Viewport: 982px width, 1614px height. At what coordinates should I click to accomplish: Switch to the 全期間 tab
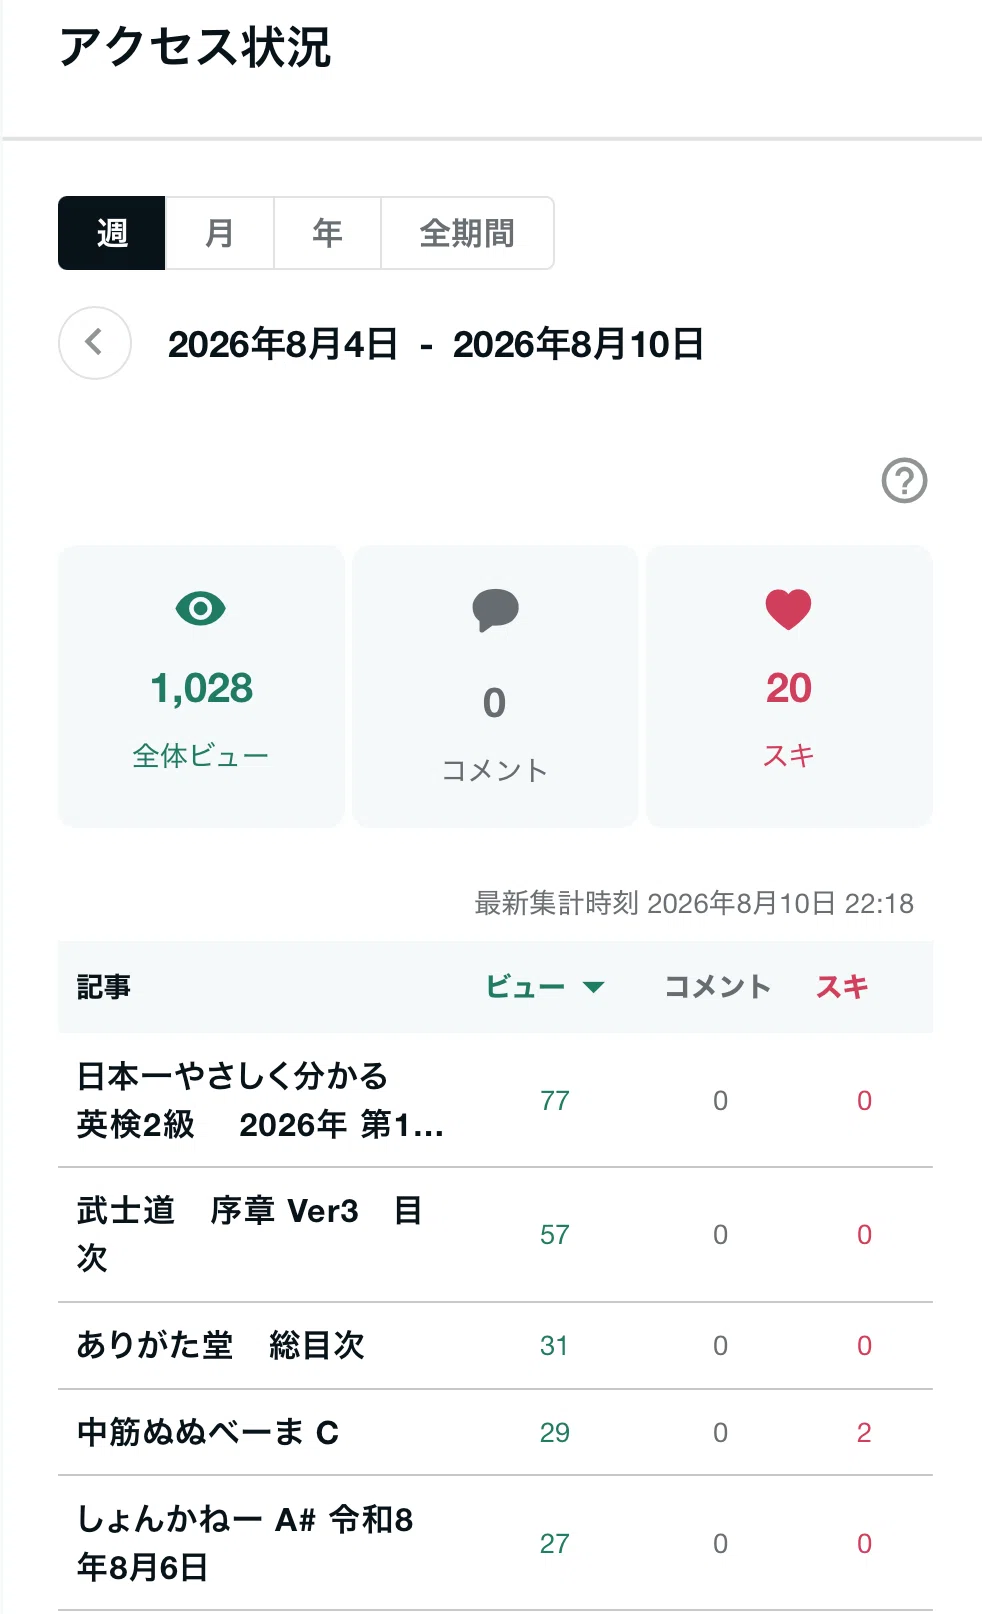467,233
